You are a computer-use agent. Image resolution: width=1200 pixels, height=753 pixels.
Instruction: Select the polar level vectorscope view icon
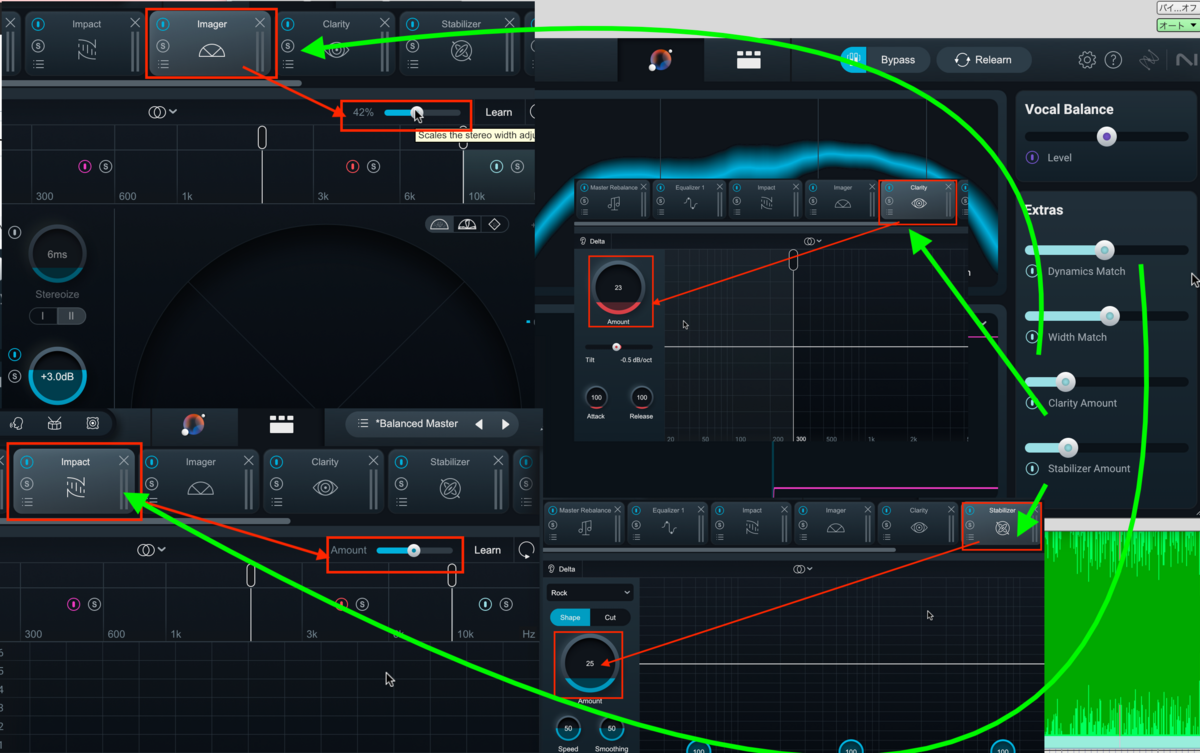tap(467, 225)
